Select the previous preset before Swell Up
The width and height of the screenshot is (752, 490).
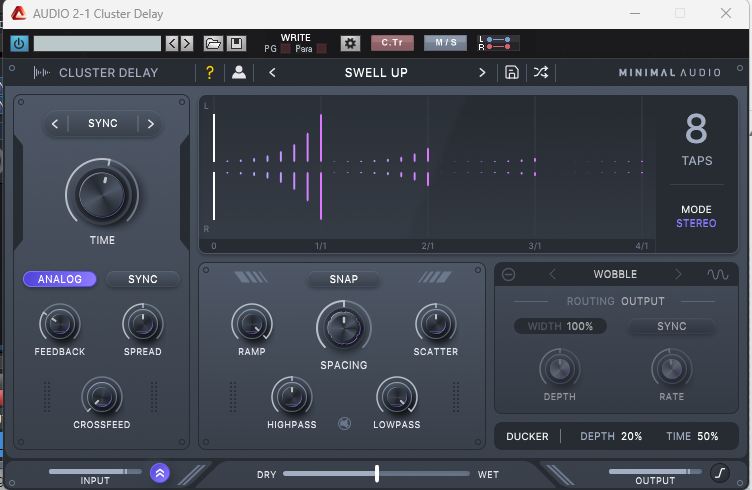pyautogui.click(x=272, y=73)
